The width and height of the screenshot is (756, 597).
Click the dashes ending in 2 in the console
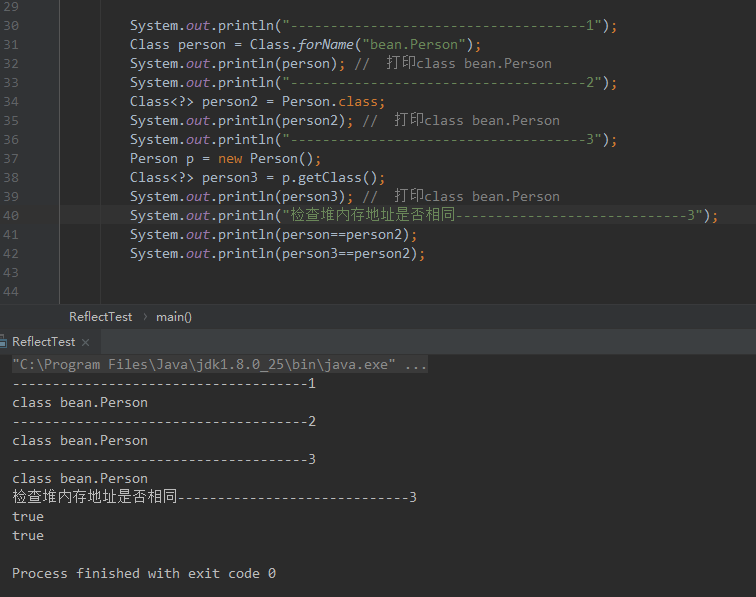pyautogui.click(x=164, y=421)
